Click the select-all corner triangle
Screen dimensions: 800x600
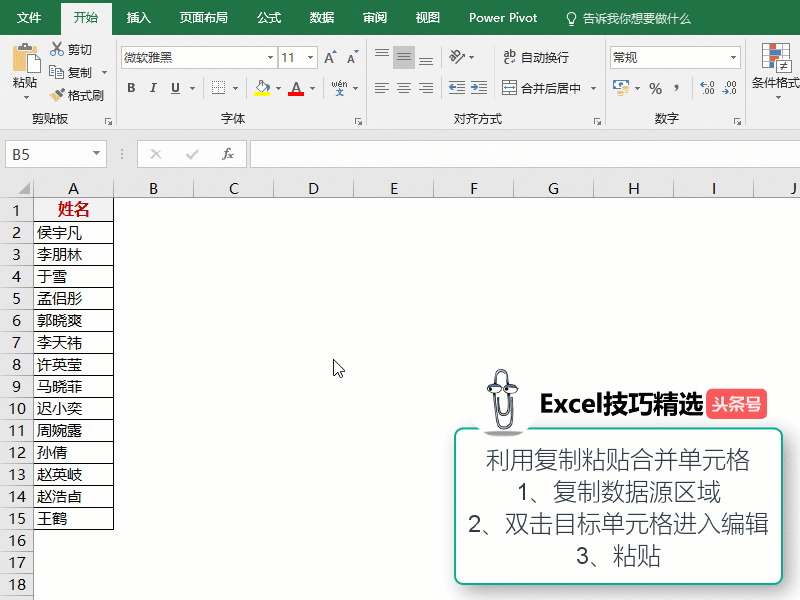click(x=23, y=188)
